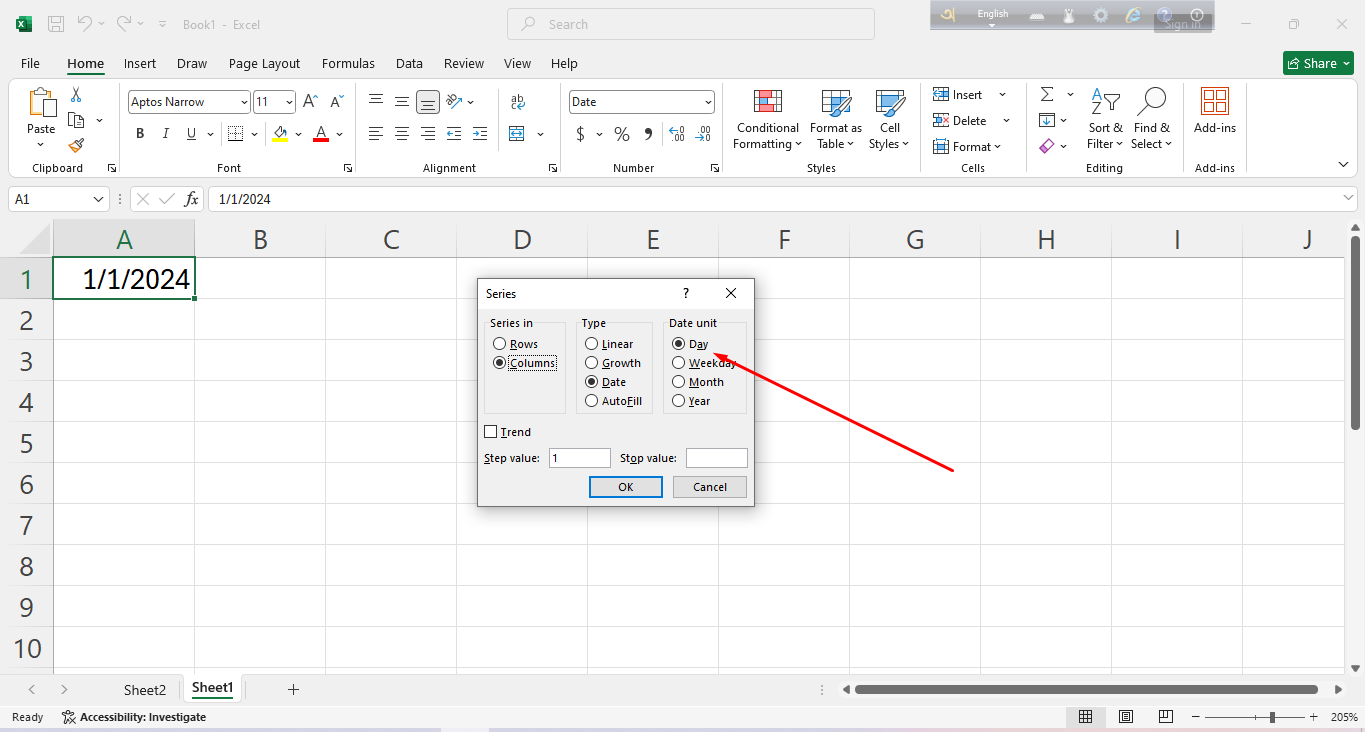Open the Page Layout ribbon tab
The image size is (1365, 732).
pos(264,63)
